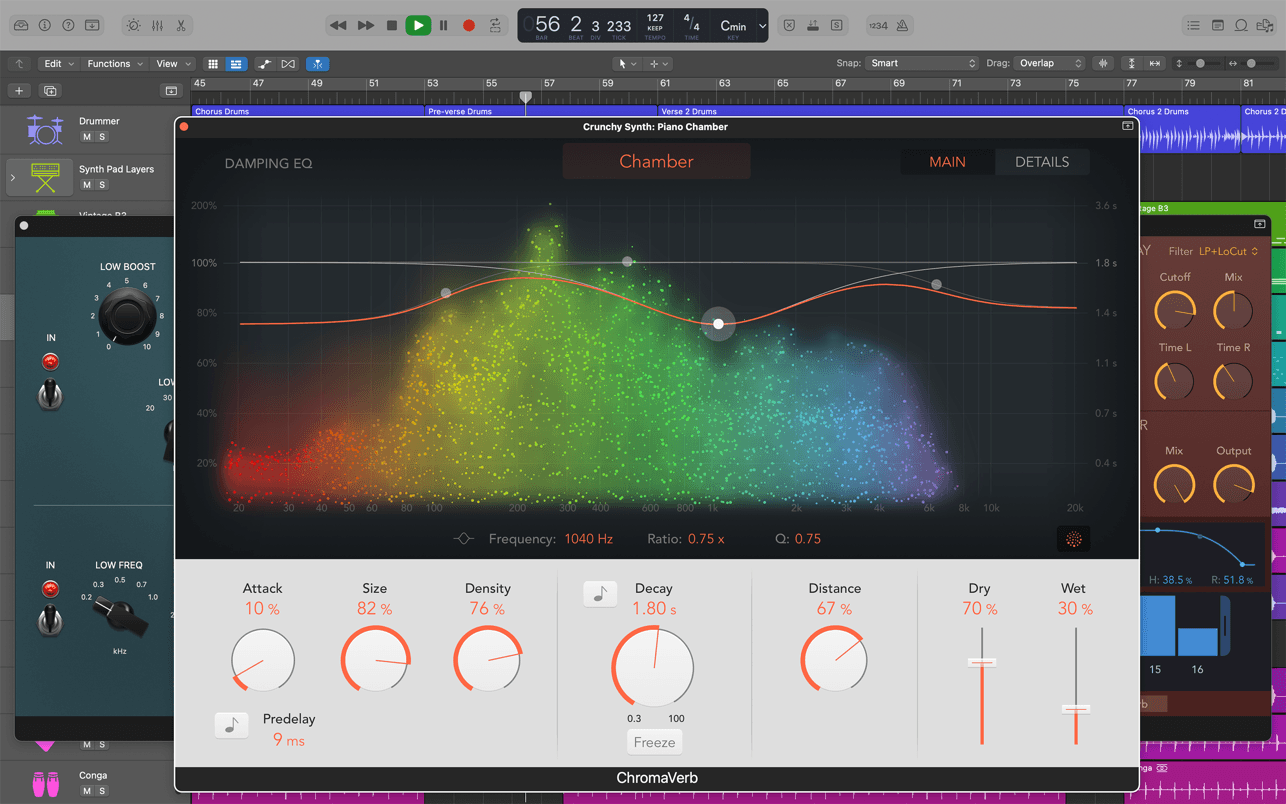Image resolution: width=1286 pixels, height=804 pixels.
Task: Solo the Drummer track
Action: coord(102,137)
